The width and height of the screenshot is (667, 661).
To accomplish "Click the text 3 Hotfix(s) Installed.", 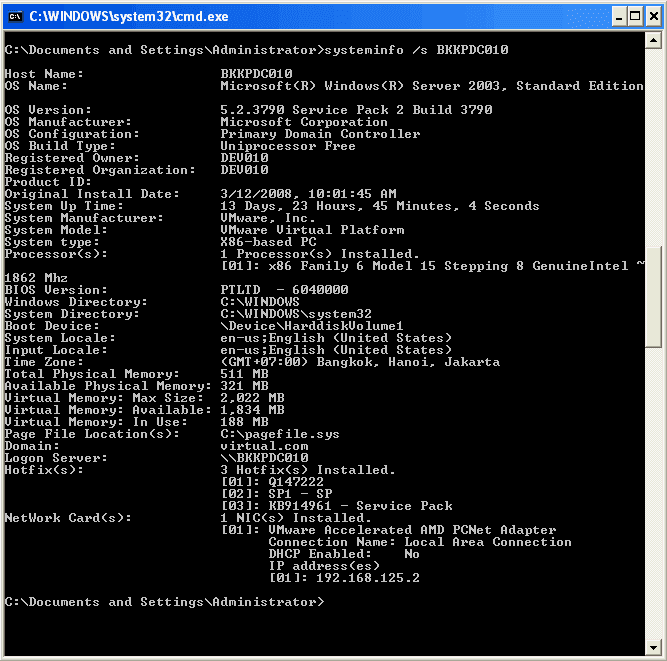I will (x=308, y=470).
